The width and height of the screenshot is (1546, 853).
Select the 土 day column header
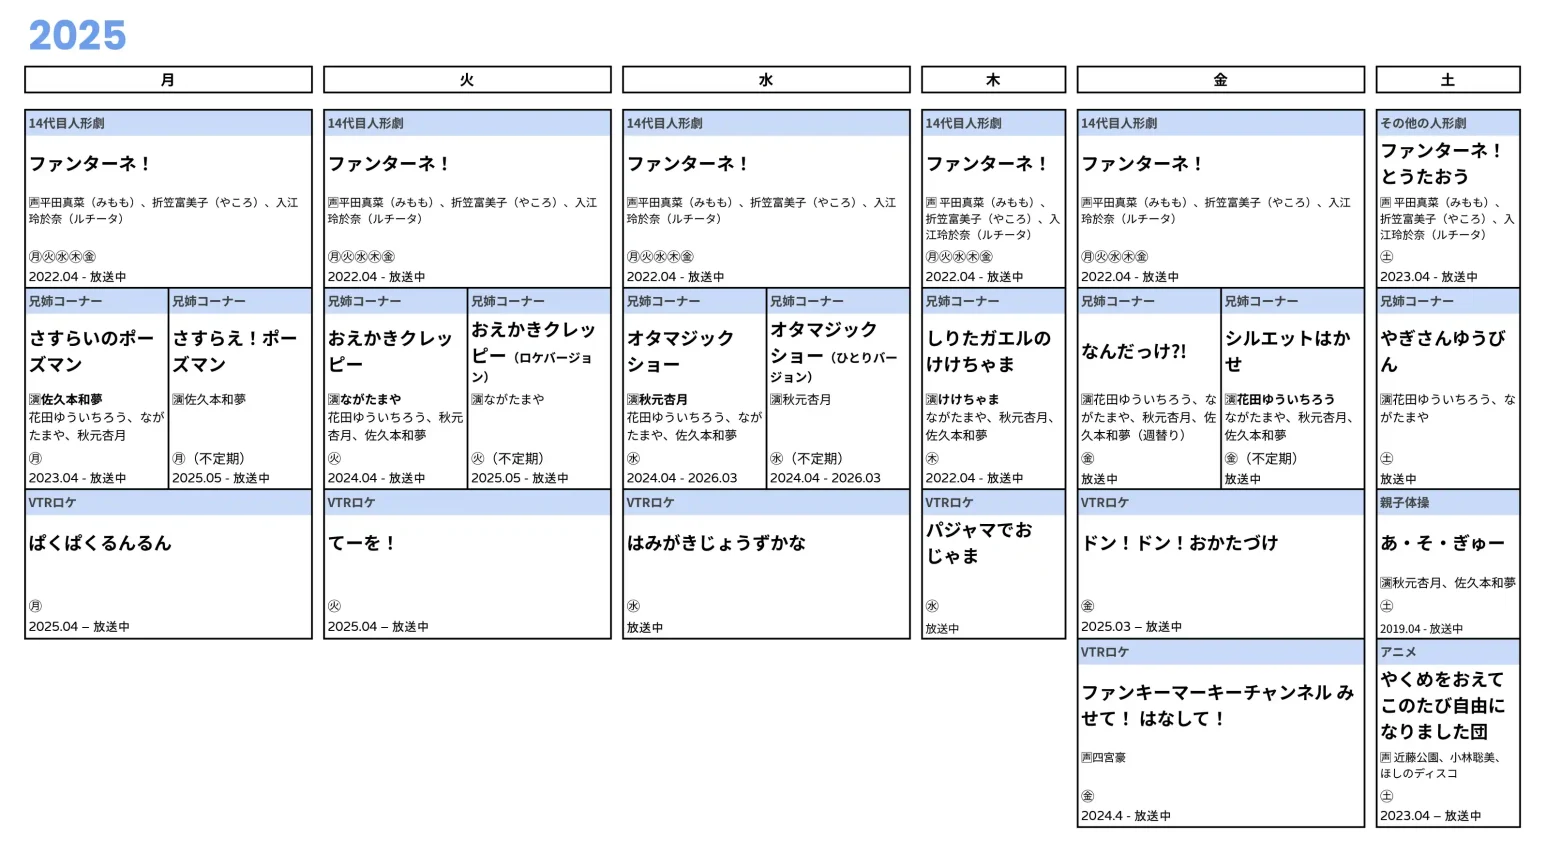1447,80
